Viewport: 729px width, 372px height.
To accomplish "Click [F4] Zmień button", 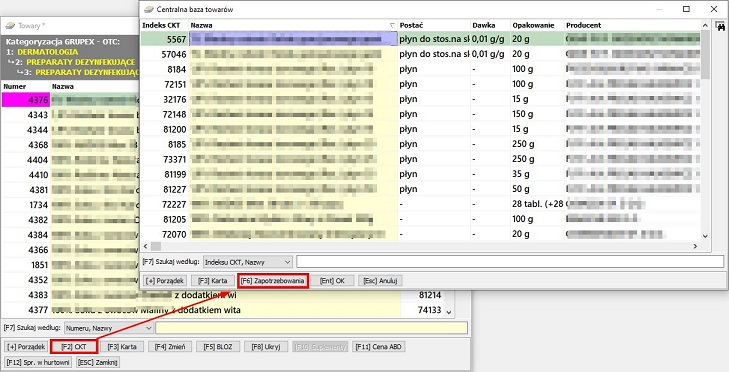I will click(x=170, y=347).
